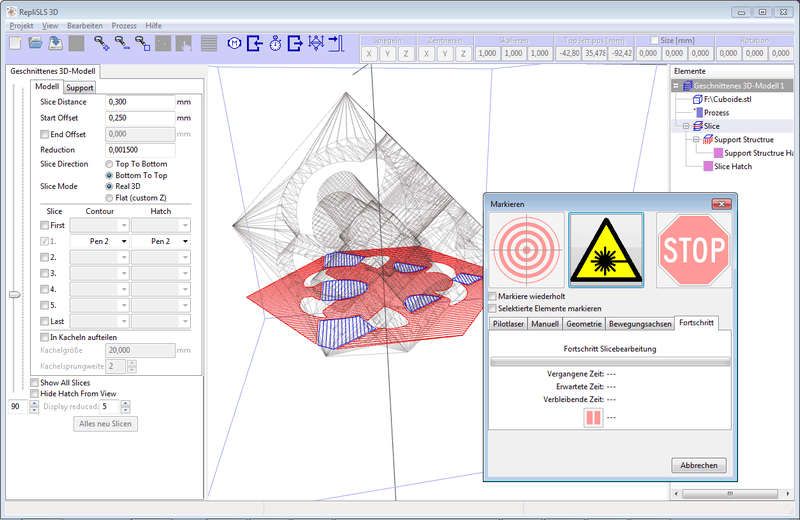This screenshot has width=800, height=520.
Task: Click the red STOP sign button
Action: (694, 250)
